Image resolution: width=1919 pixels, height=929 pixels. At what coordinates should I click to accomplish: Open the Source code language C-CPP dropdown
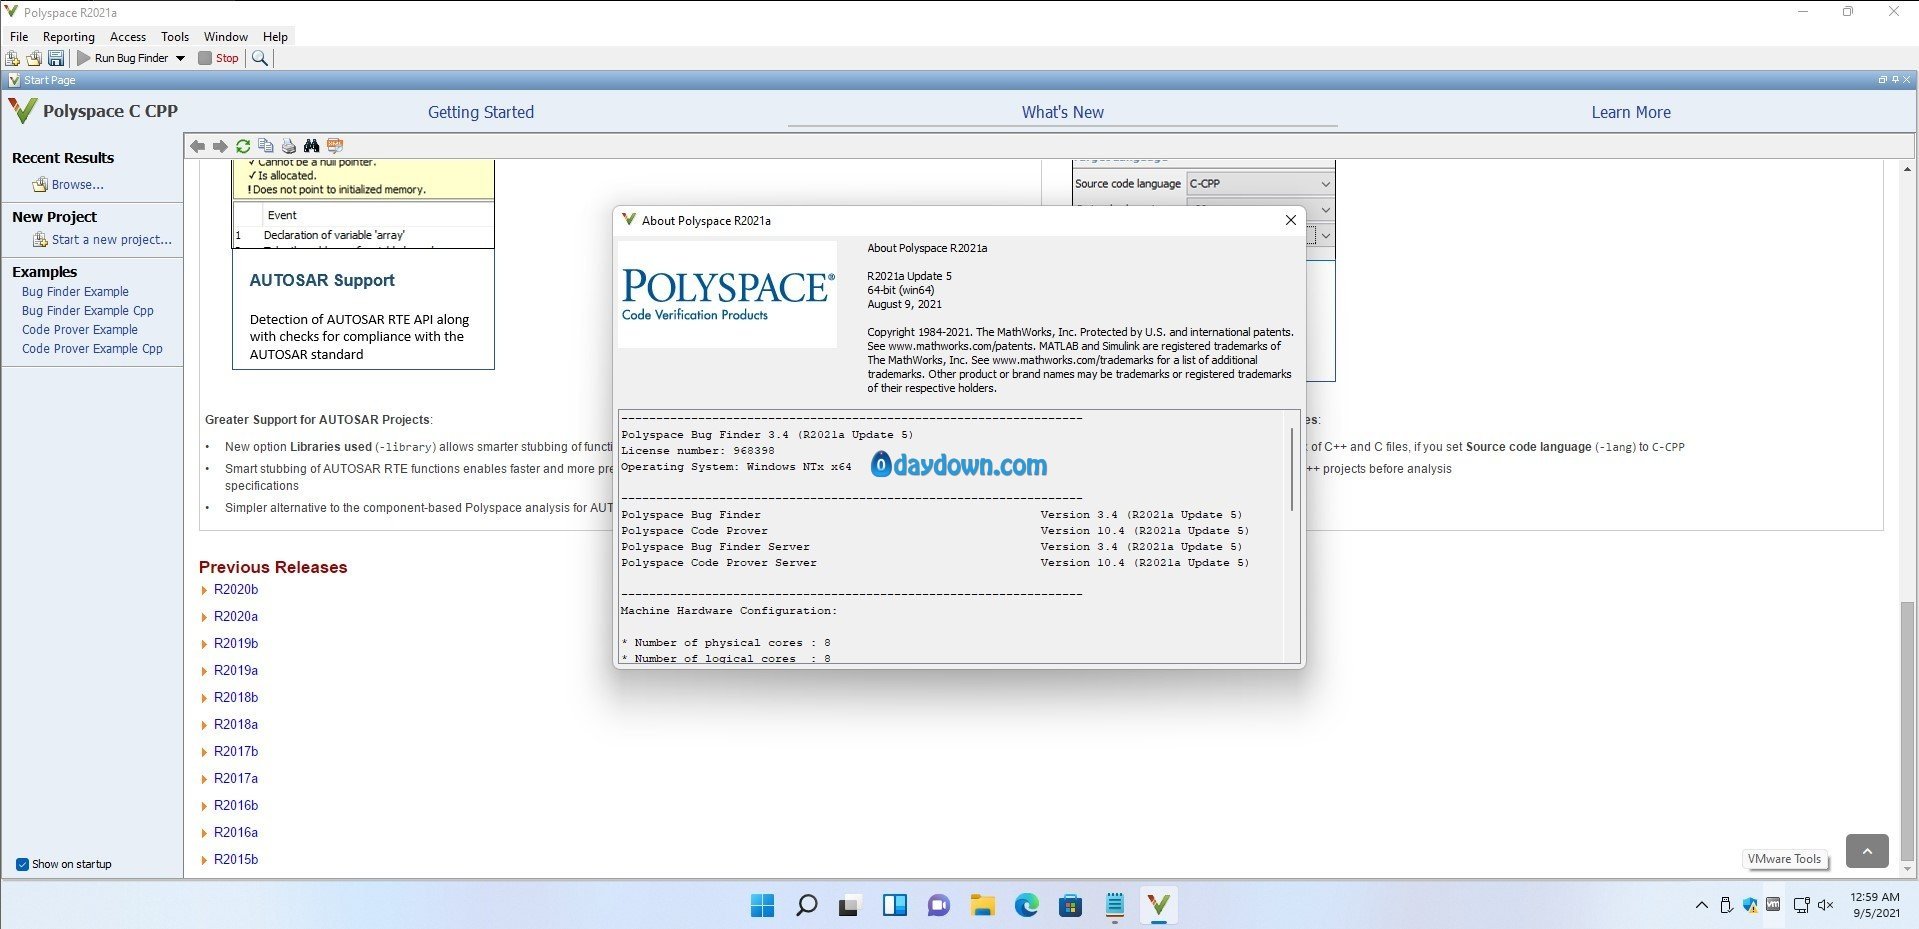(1260, 184)
